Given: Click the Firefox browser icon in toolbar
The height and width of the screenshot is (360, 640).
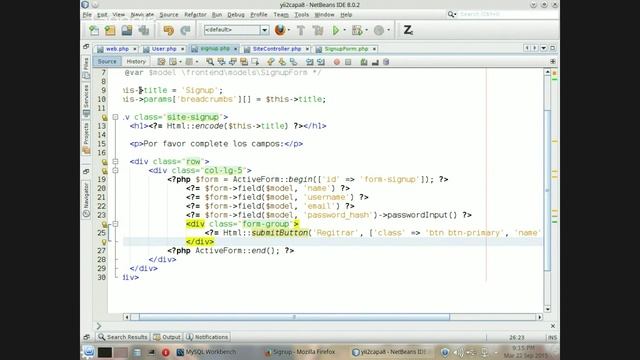Looking at the screenshot, I should coord(280,30).
